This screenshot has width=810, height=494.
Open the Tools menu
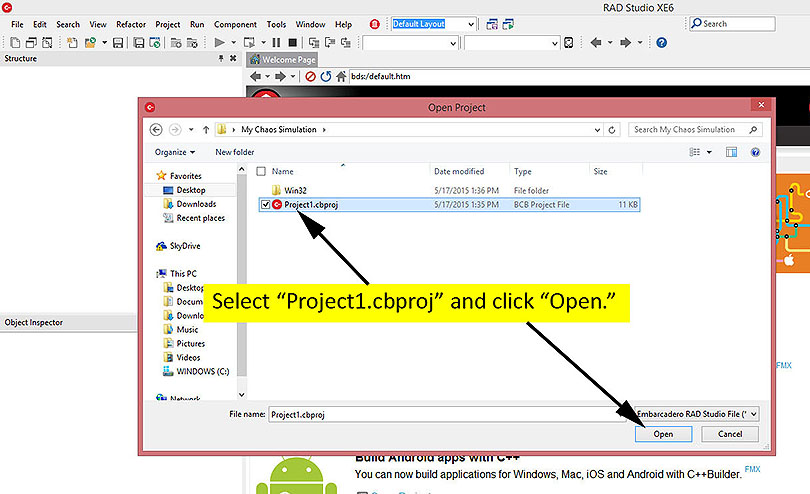tap(276, 24)
